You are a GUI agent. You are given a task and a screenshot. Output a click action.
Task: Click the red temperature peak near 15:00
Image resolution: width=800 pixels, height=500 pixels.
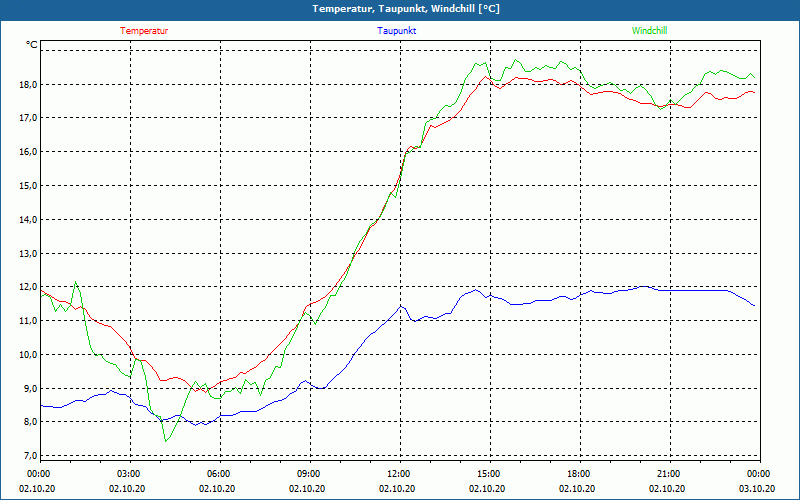[x=485, y=77]
